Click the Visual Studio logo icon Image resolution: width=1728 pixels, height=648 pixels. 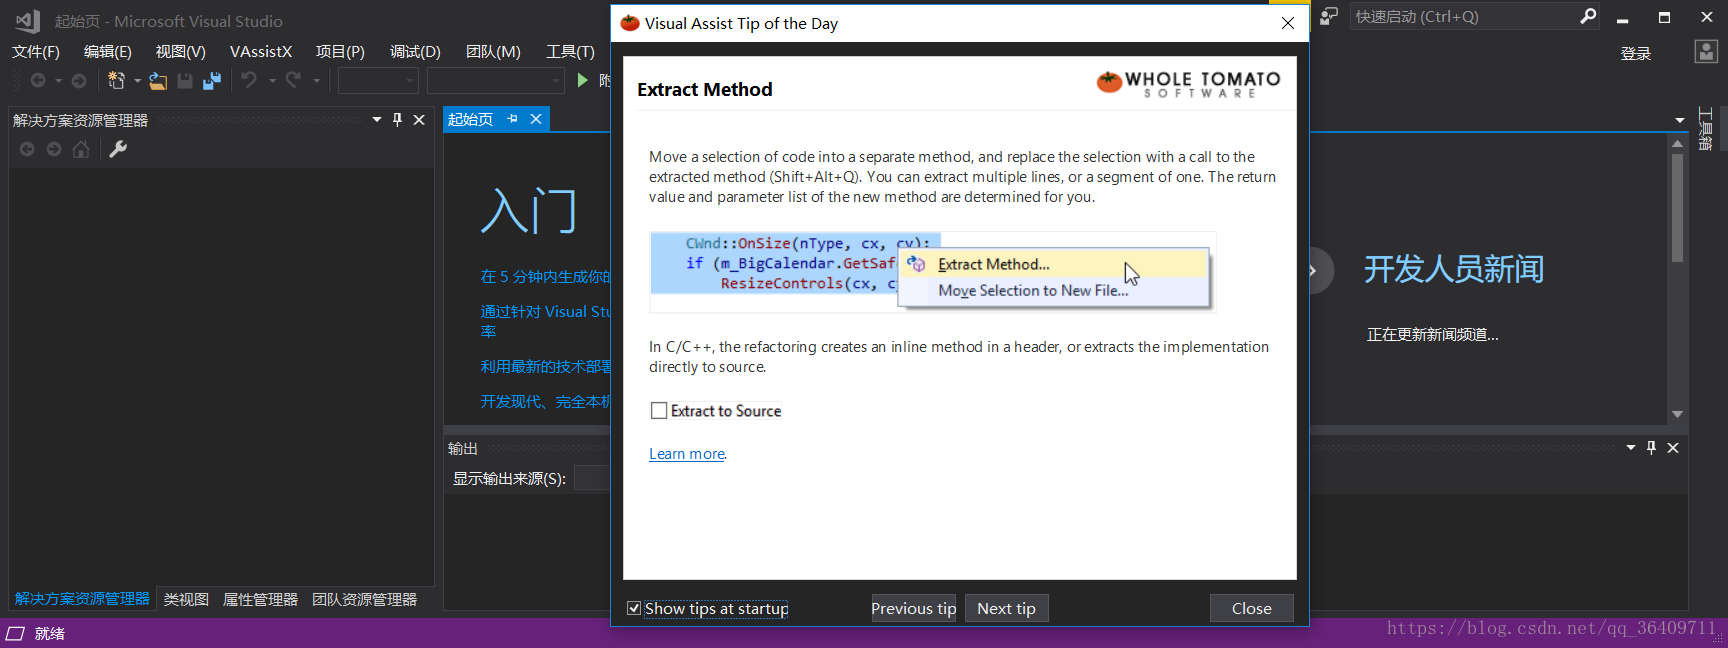coord(28,20)
